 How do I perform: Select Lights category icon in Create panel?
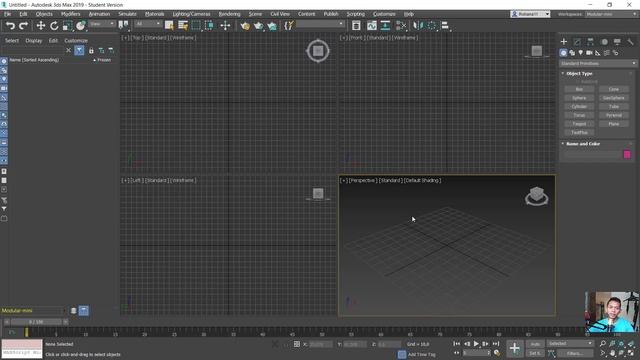point(580,53)
